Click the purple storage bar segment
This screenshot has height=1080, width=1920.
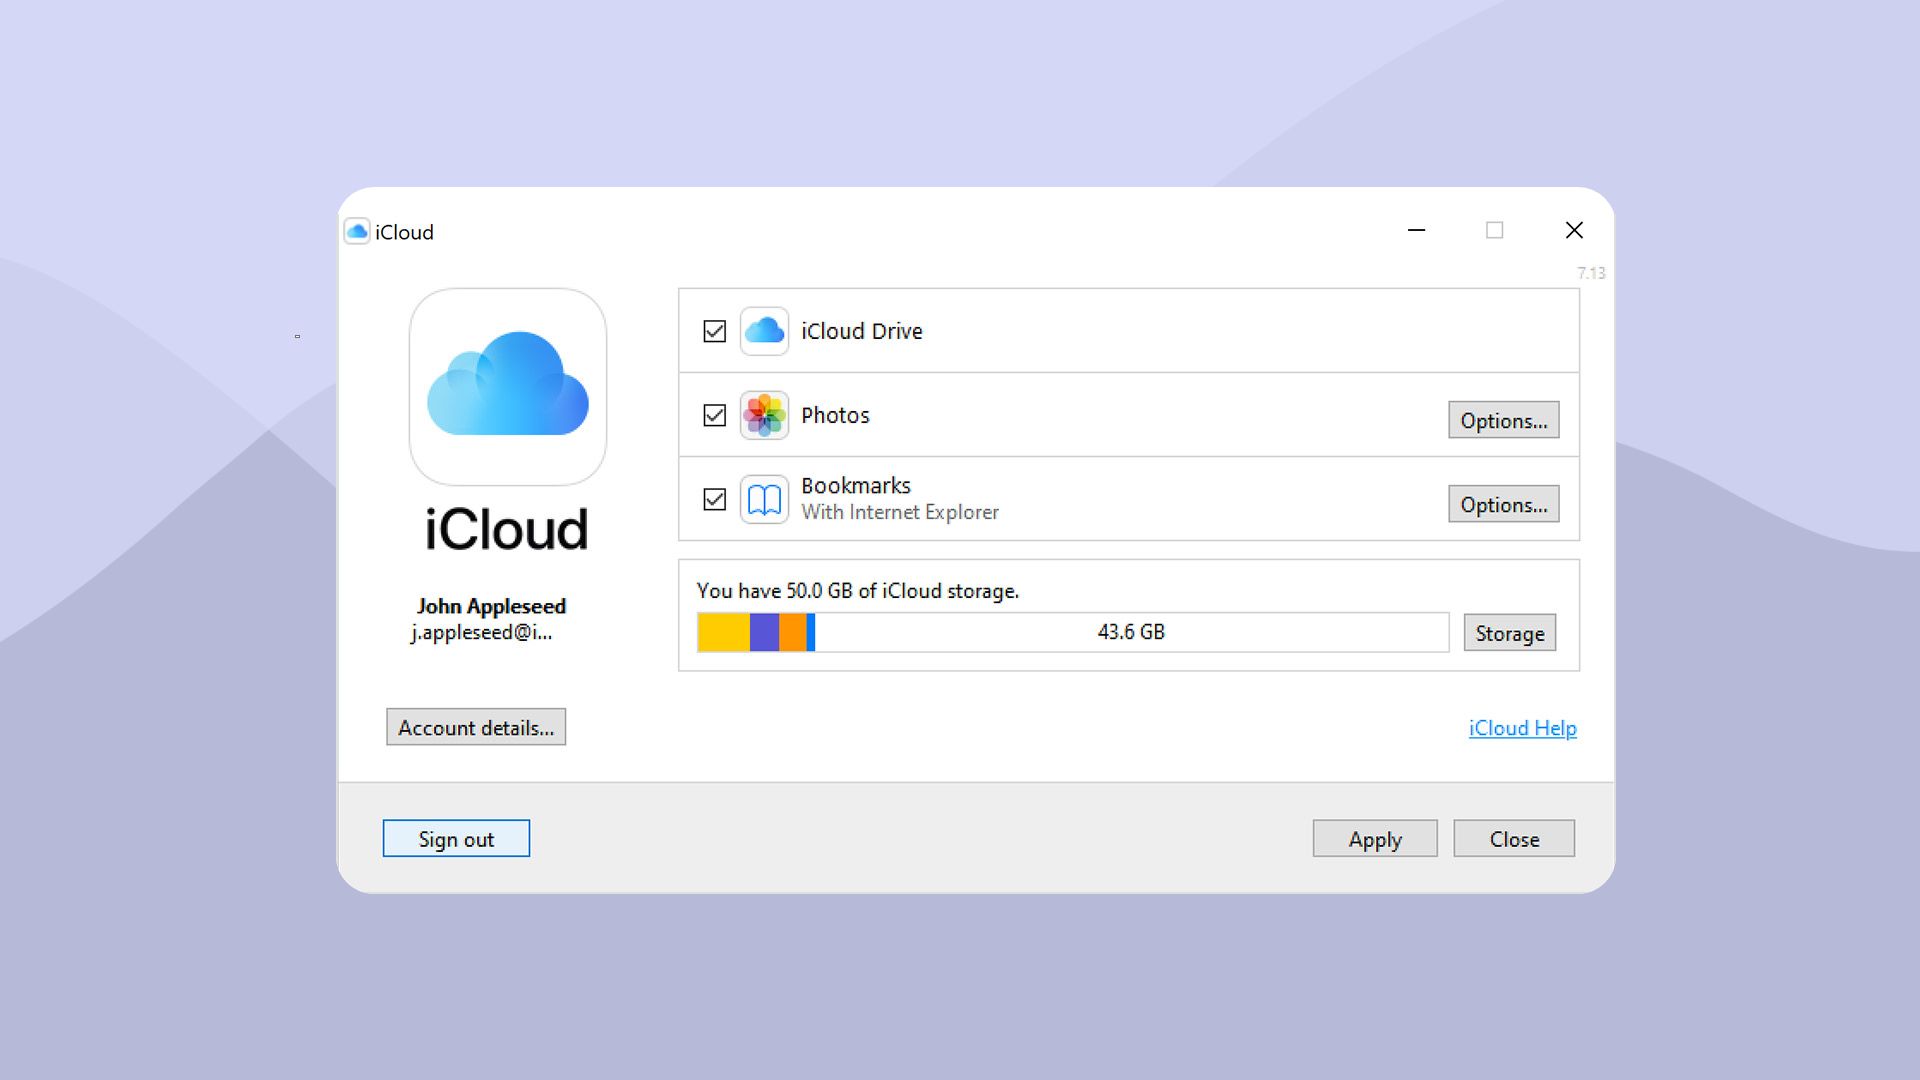click(x=764, y=632)
